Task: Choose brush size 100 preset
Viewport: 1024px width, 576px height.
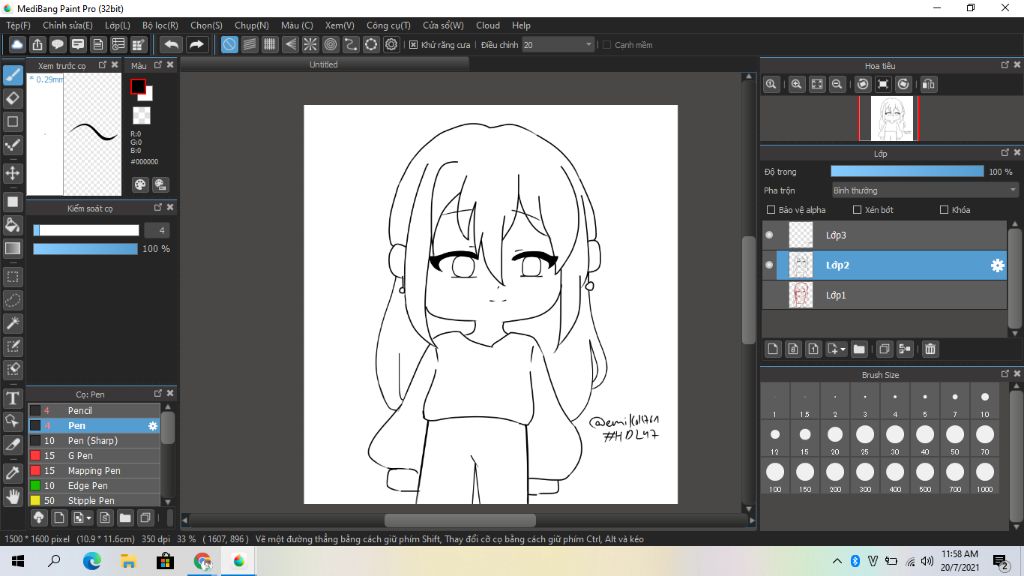Action: click(775, 476)
